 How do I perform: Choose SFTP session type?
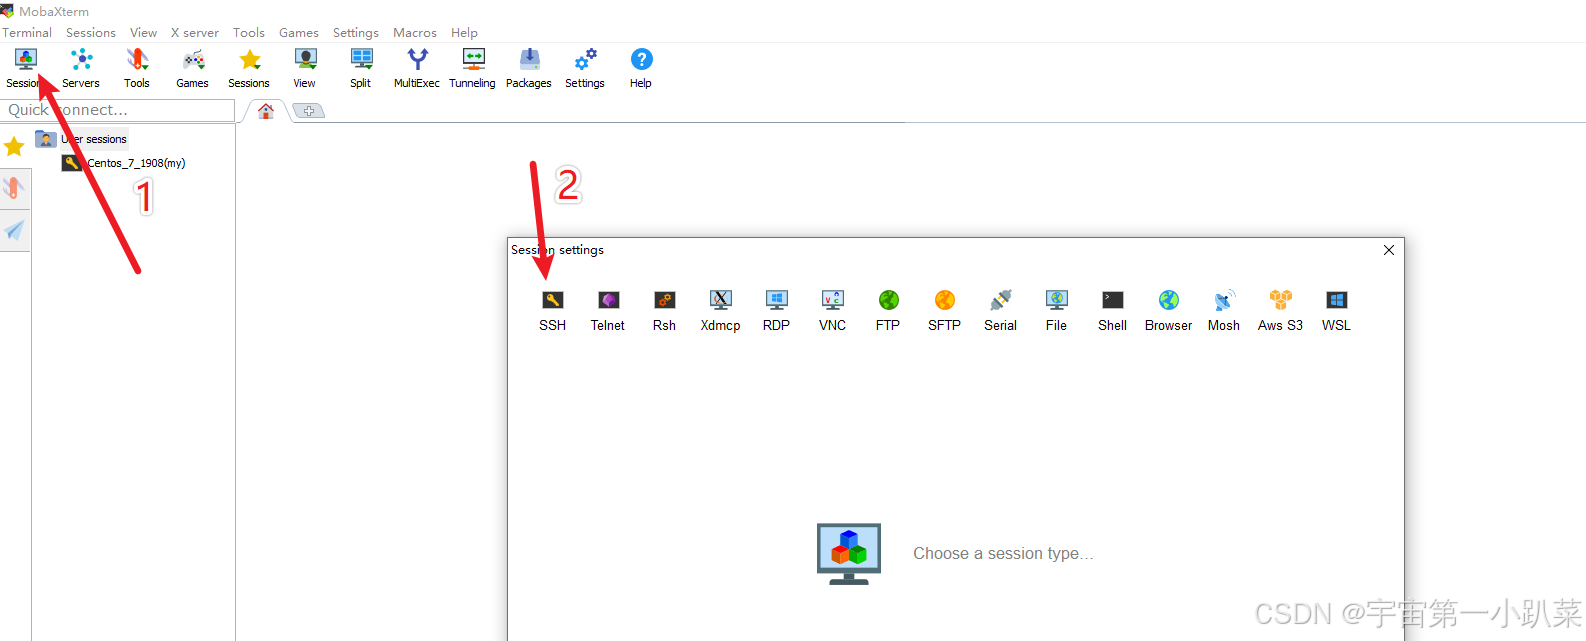pyautogui.click(x=945, y=311)
